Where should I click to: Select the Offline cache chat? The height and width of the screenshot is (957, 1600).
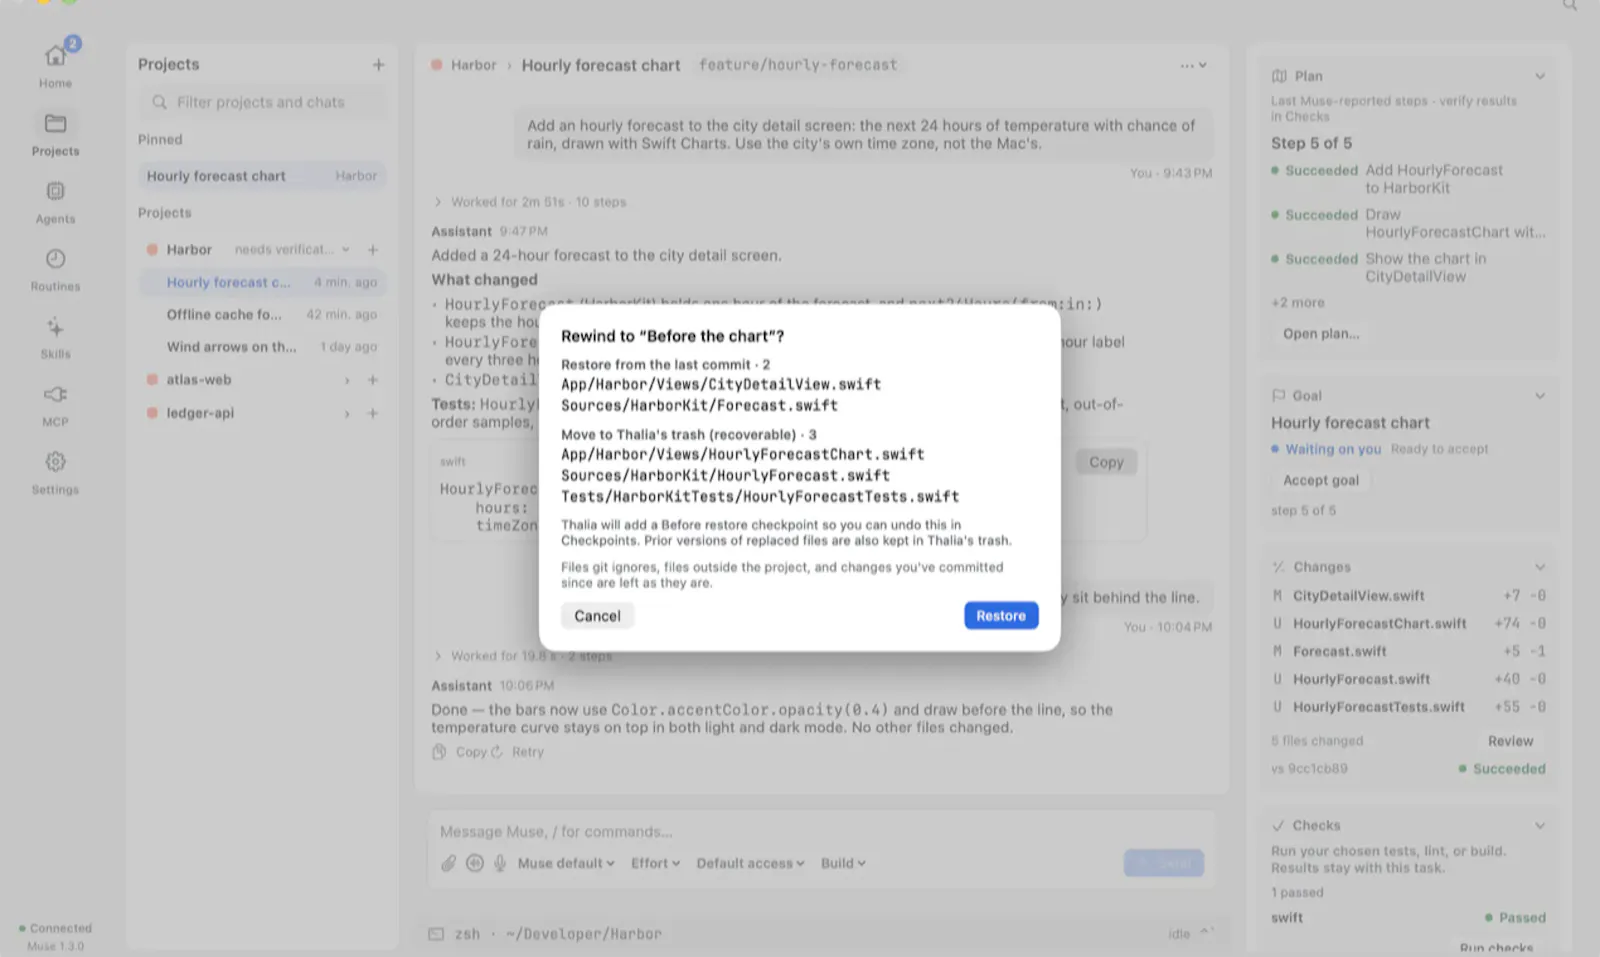point(262,314)
